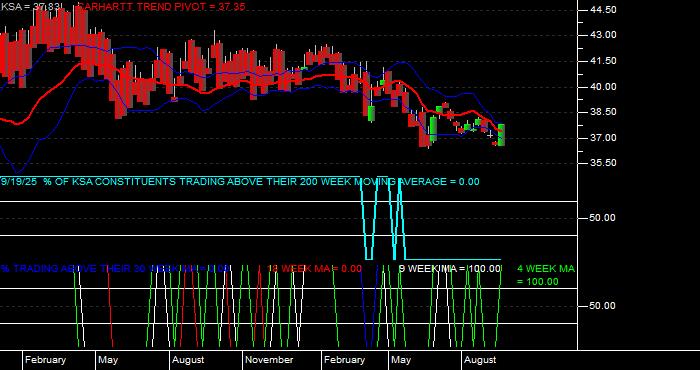Click the Carhartt Trend Pivot = 37.35 label

(x=161, y=7)
